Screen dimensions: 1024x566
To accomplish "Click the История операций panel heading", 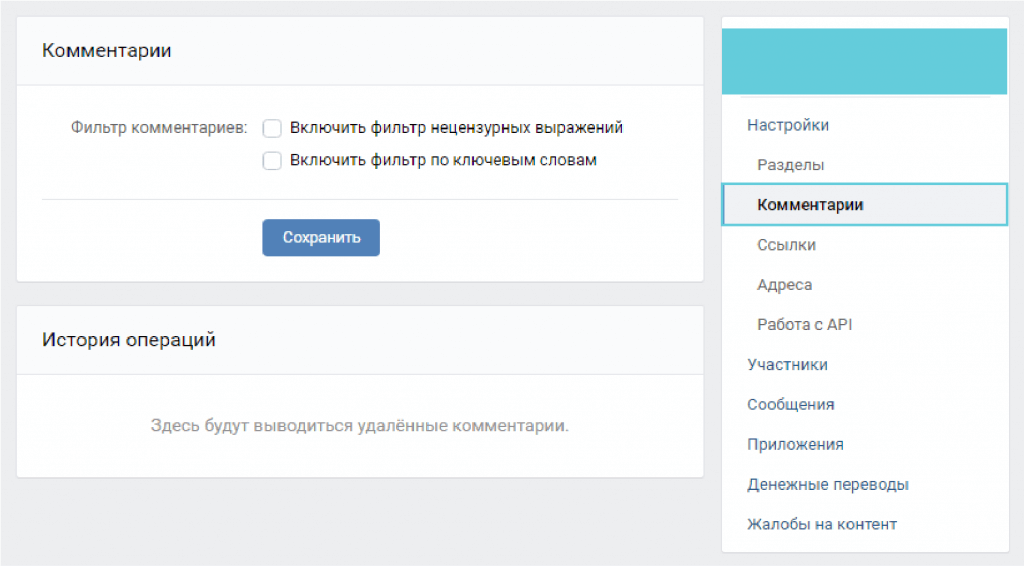I will click(x=129, y=339).
